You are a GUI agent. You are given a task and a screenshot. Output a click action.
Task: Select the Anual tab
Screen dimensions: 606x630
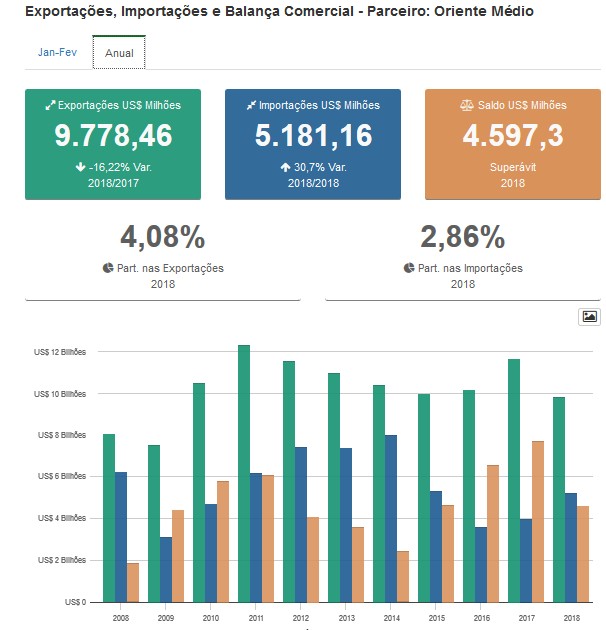coord(118,53)
